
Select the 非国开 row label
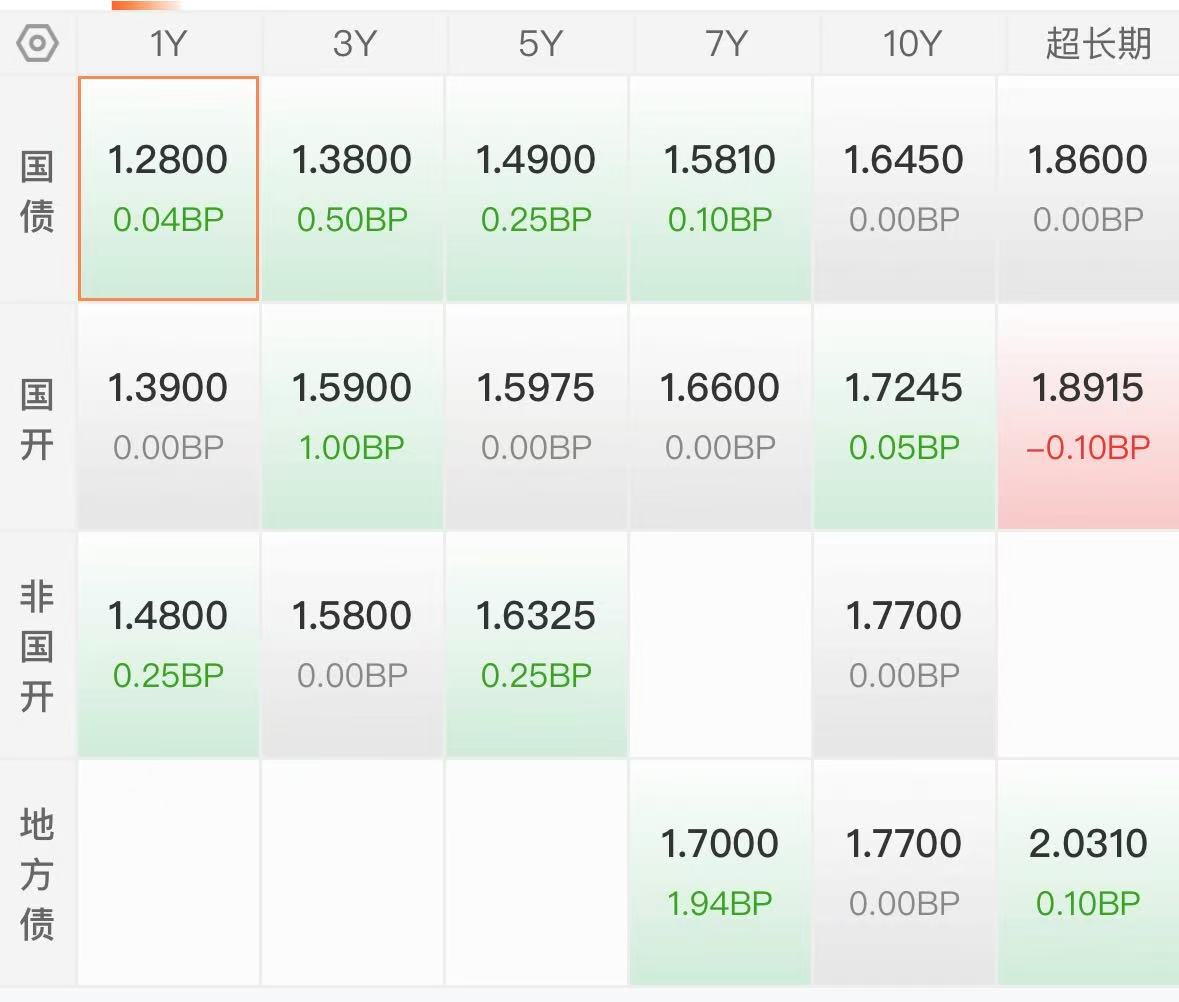(37, 646)
